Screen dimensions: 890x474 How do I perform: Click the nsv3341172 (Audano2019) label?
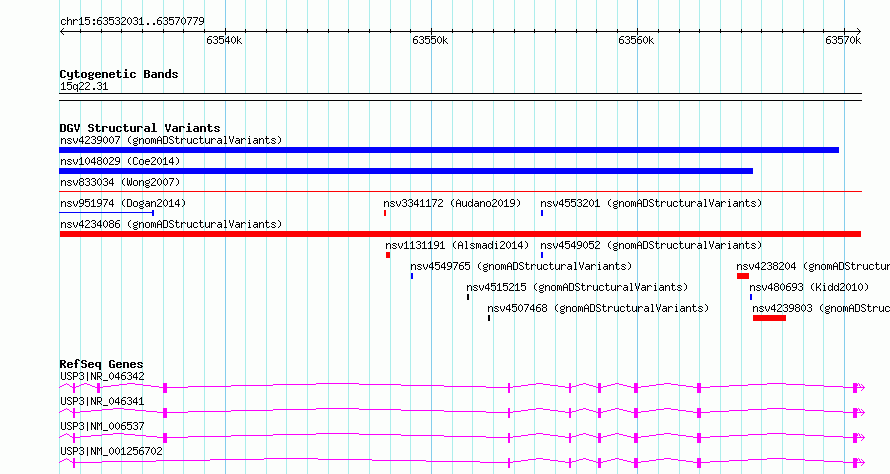(452, 203)
